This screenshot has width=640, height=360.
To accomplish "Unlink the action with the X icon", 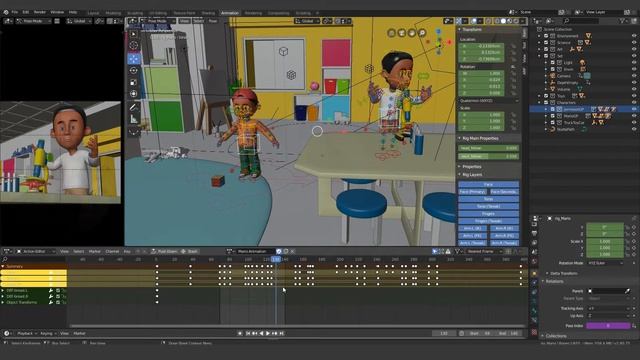I will [x=292, y=251].
